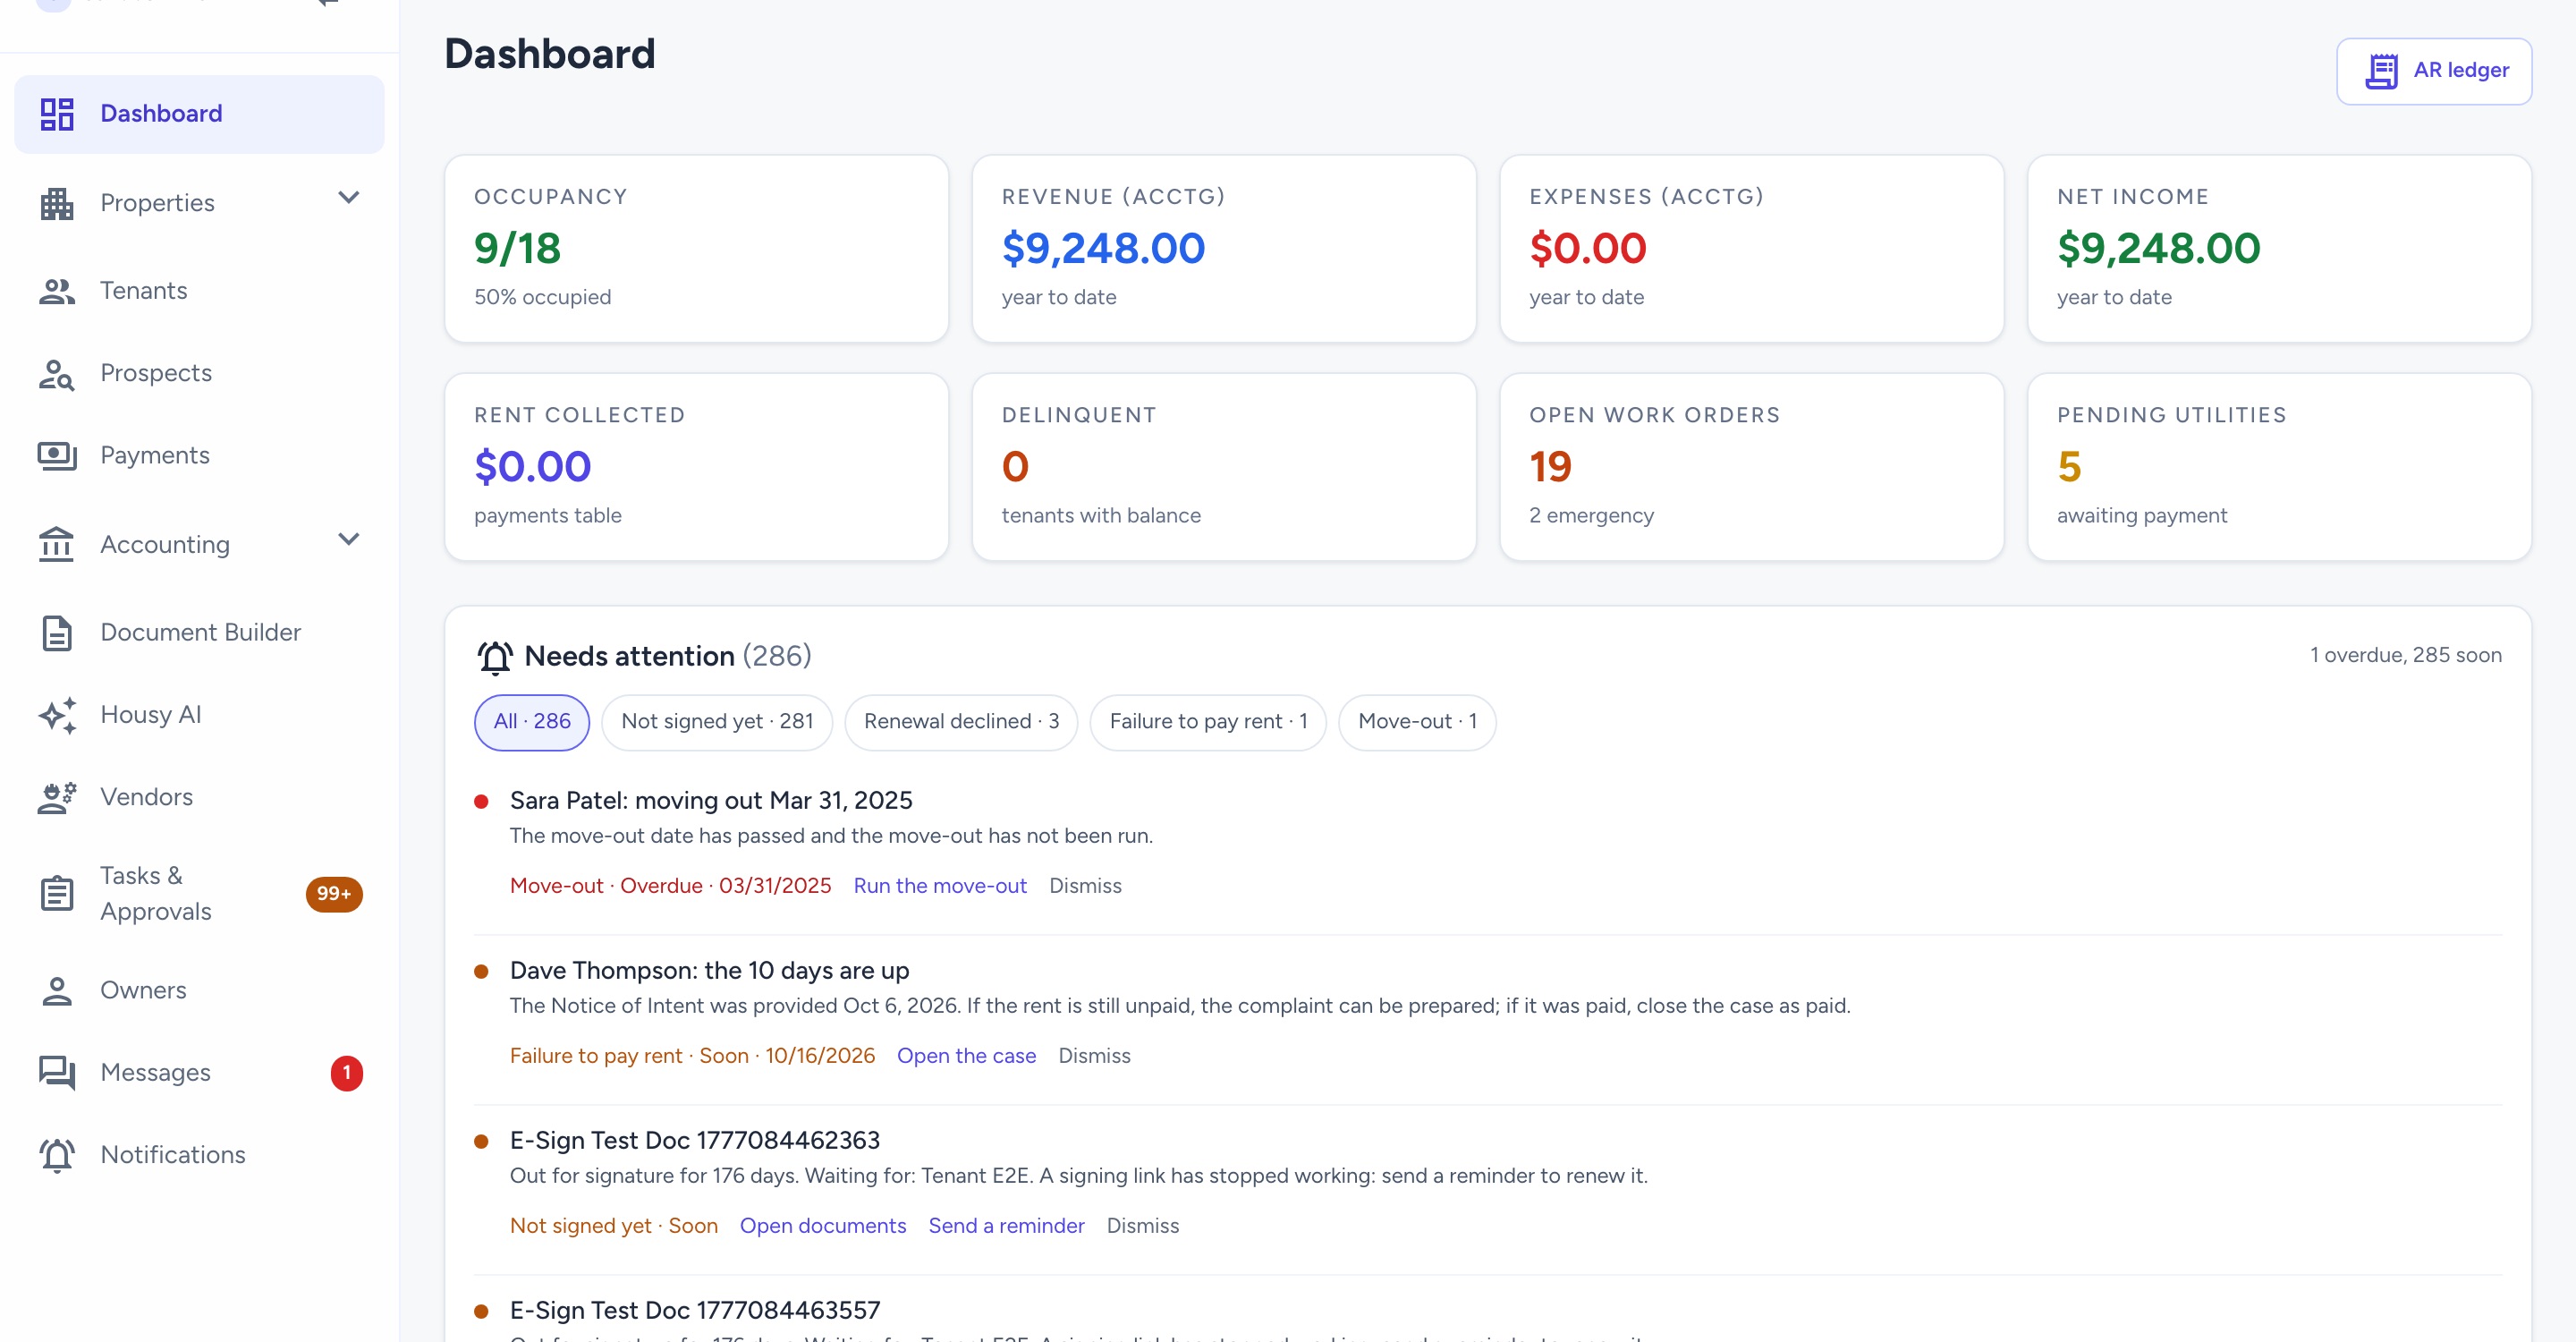Click the Notifications bell icon in sidebar
The height and width of the screenshot is (1342, 2576).
[57, 1155]
